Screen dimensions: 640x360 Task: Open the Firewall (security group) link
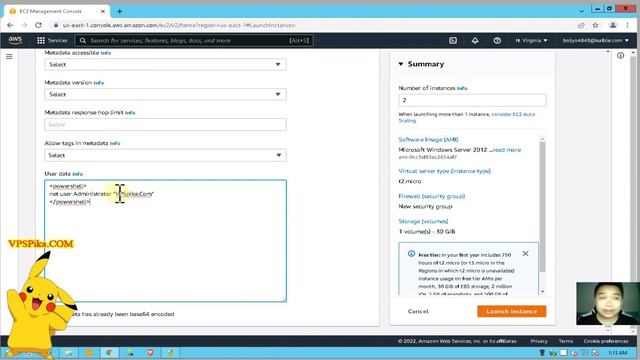tap(431, 196)
